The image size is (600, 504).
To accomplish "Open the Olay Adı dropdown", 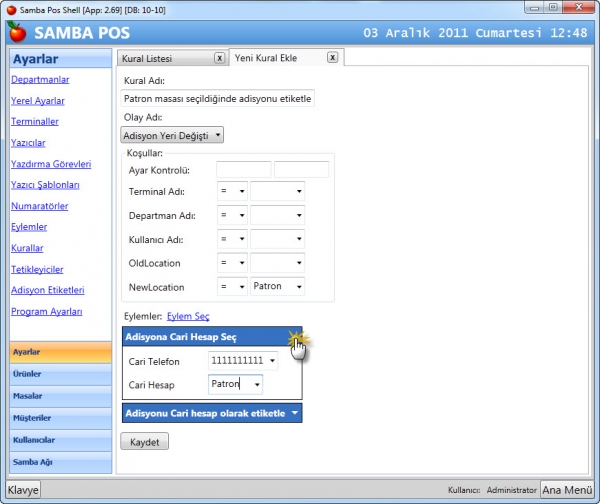I will click(x=172, y=135).
